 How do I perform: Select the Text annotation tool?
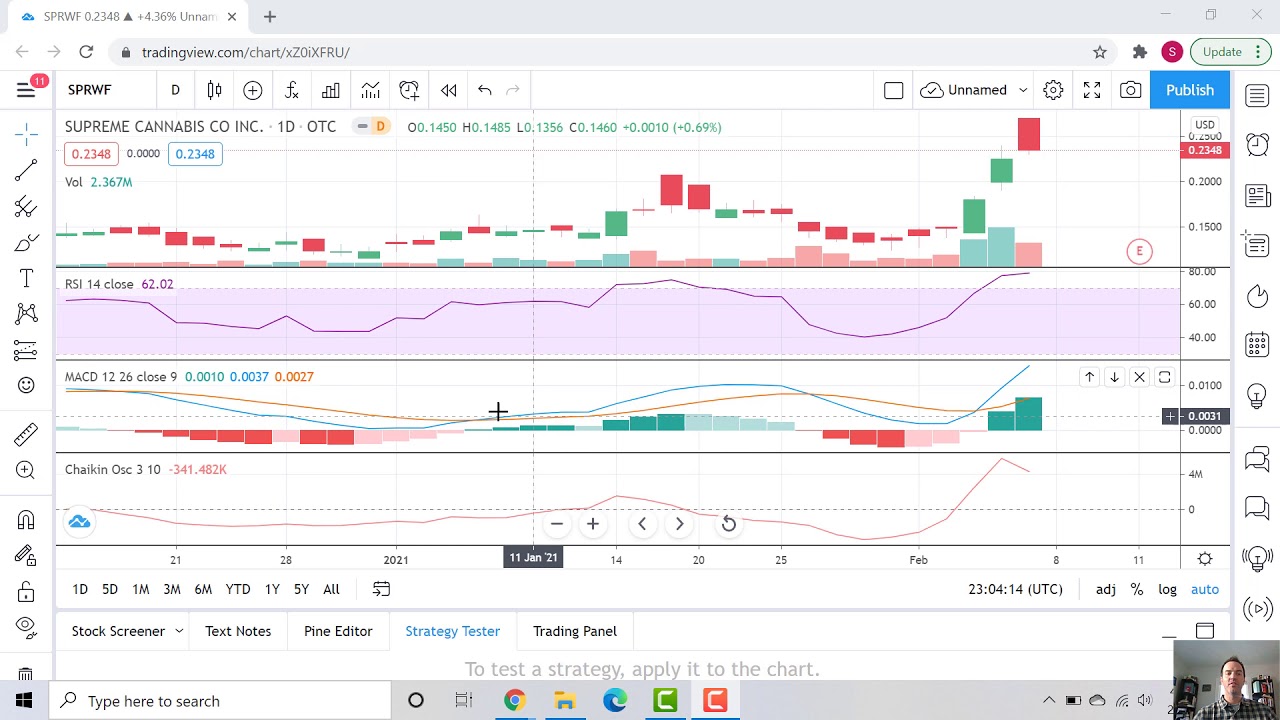[26, 279]
